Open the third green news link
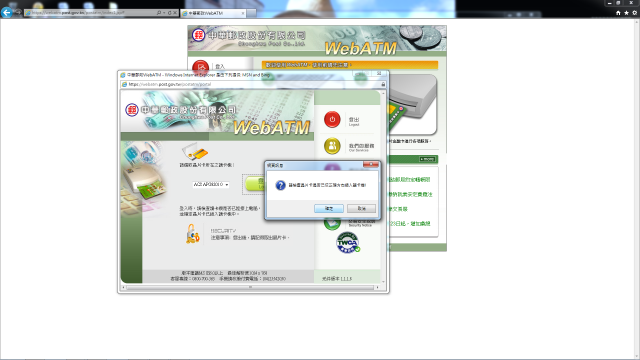640x360 pixels. pos(398,209)
